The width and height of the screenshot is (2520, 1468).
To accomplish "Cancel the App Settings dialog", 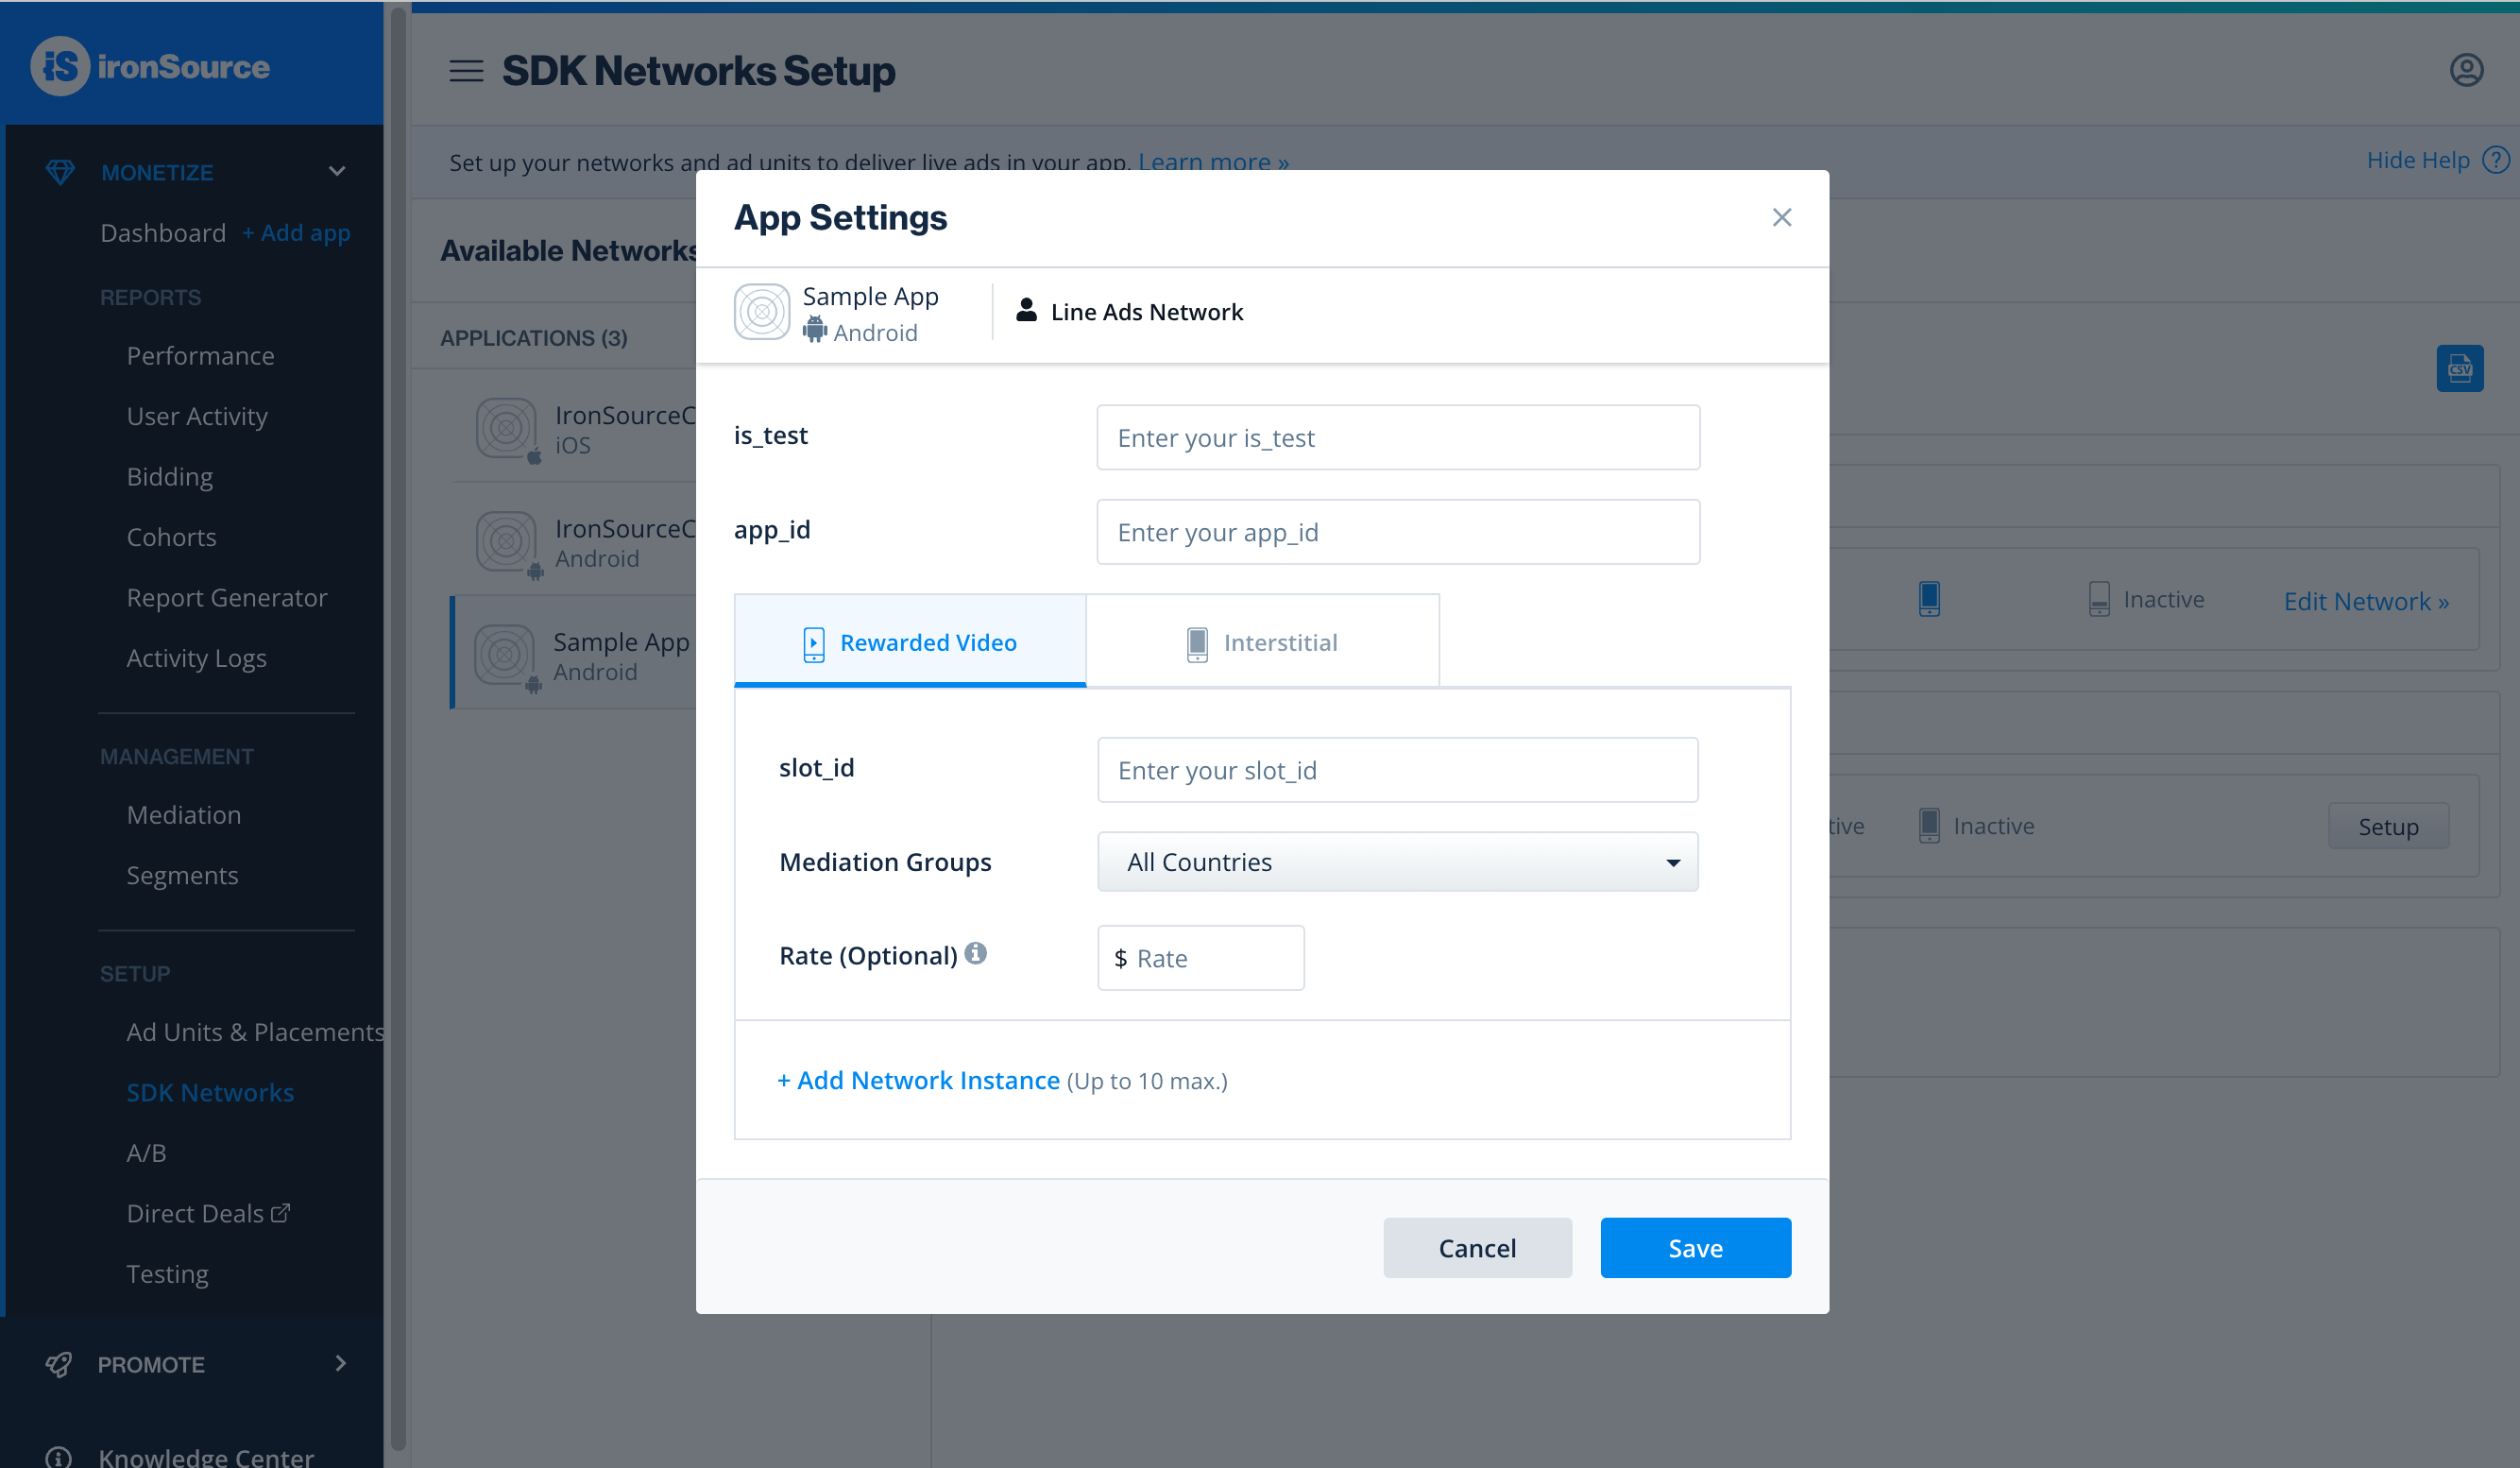I will point(1477,1248).
